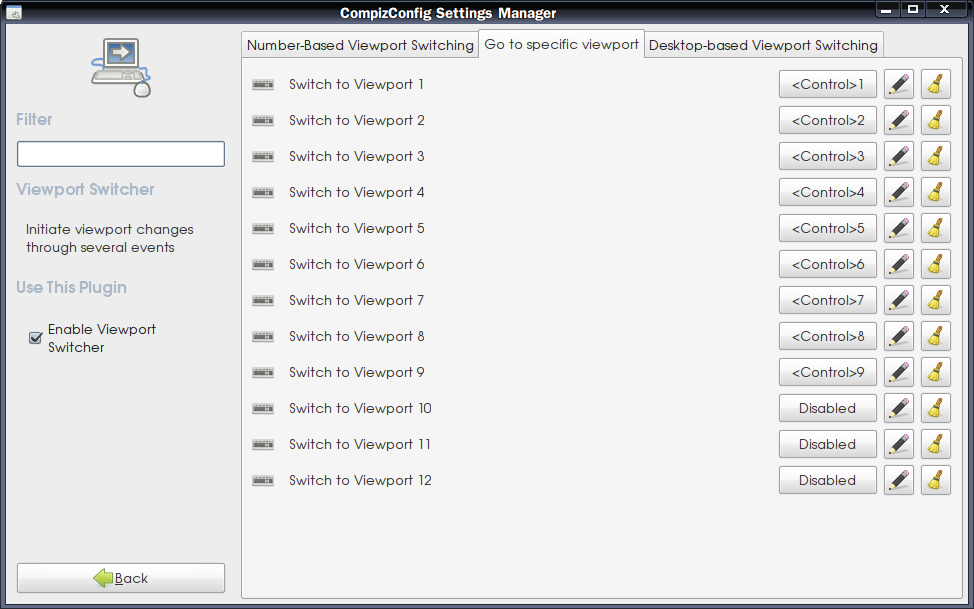Go Back to the main settings
This screenshot has height=609, width=974.
121,578
